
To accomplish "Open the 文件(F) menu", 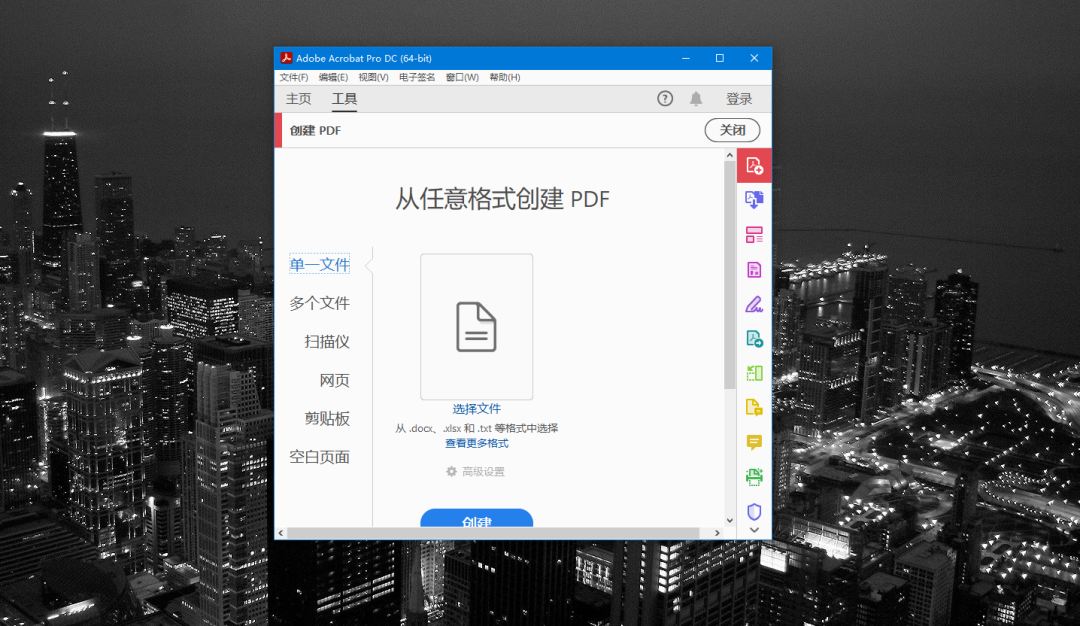I will coord(294,77).
